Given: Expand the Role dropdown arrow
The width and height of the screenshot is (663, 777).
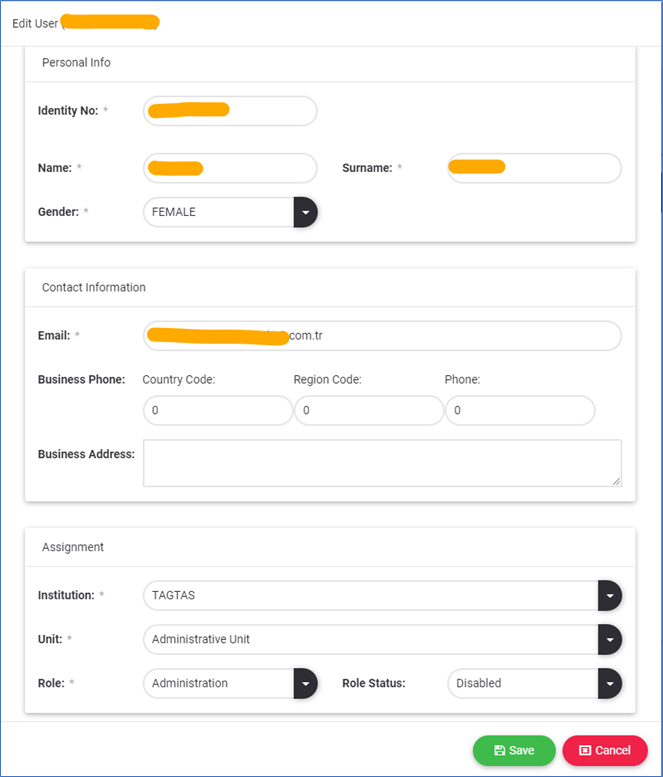Looking at the screenshot, I should (x=305, y=683).
